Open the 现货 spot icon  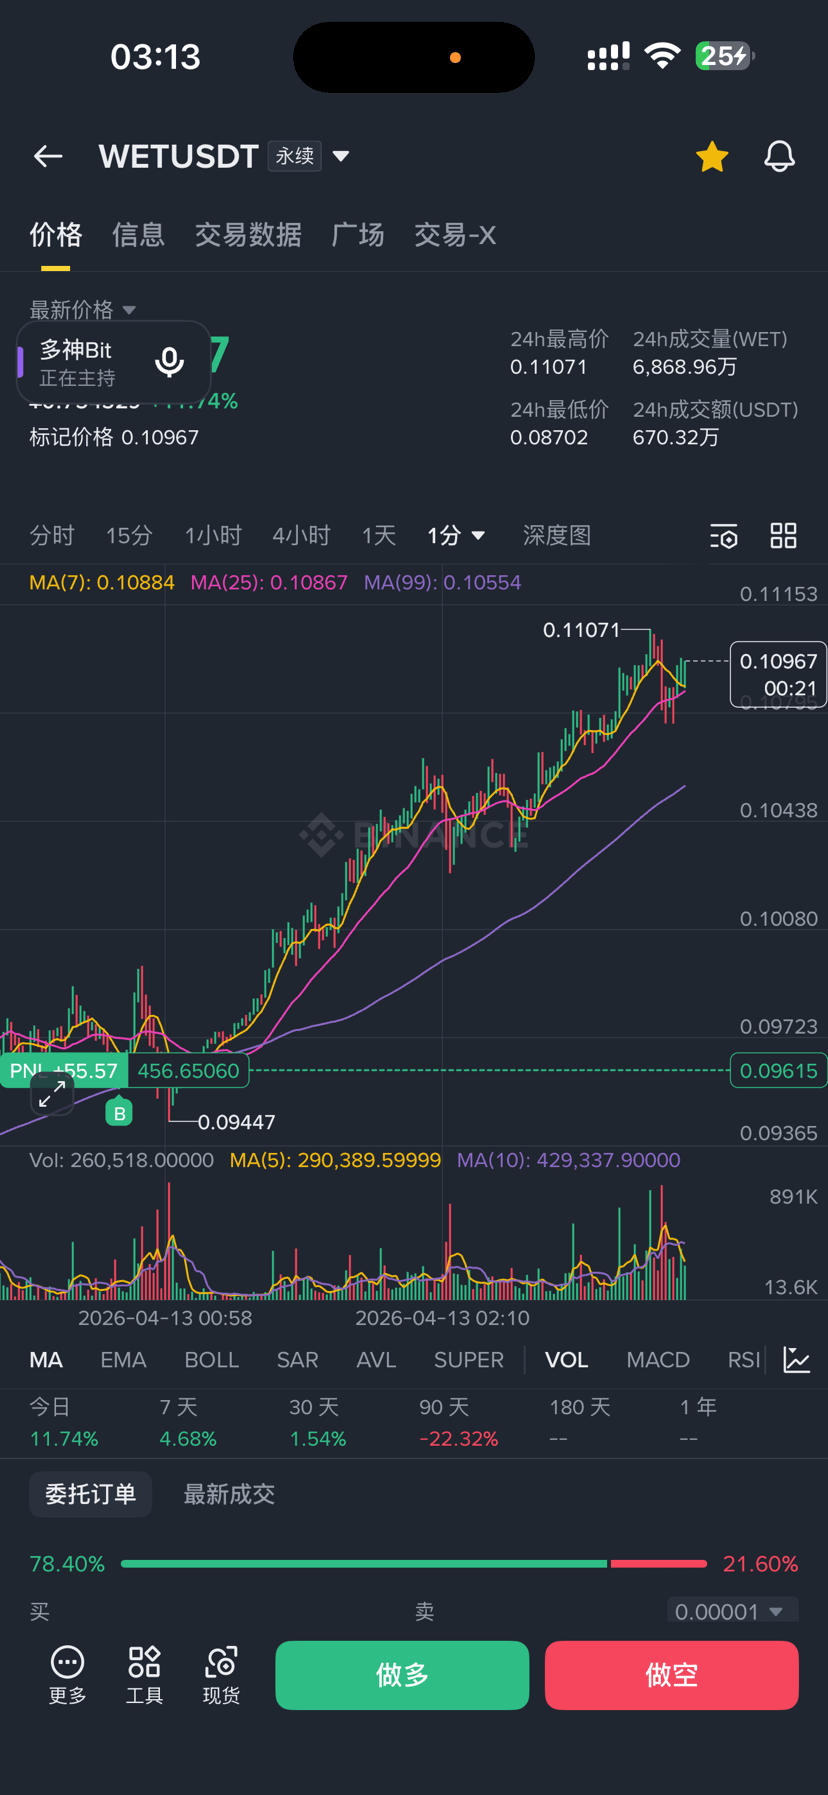pos(221,1674)
